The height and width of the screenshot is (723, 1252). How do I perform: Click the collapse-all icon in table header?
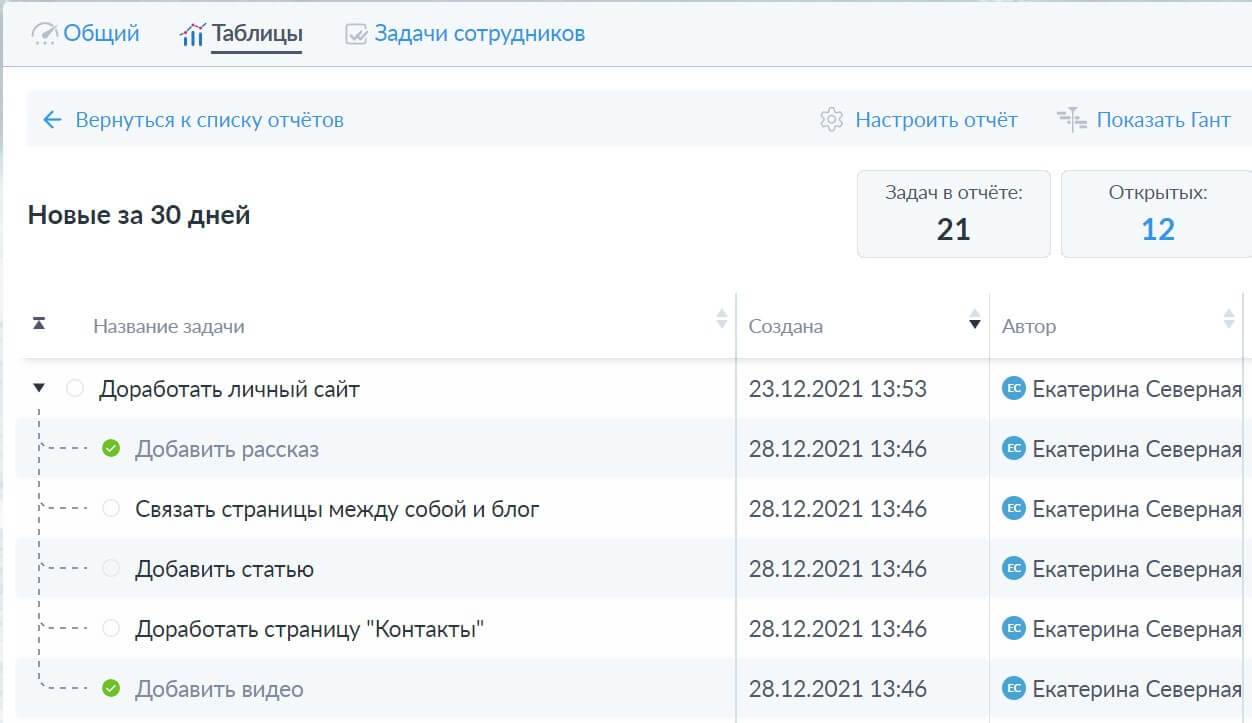(39, 324)
